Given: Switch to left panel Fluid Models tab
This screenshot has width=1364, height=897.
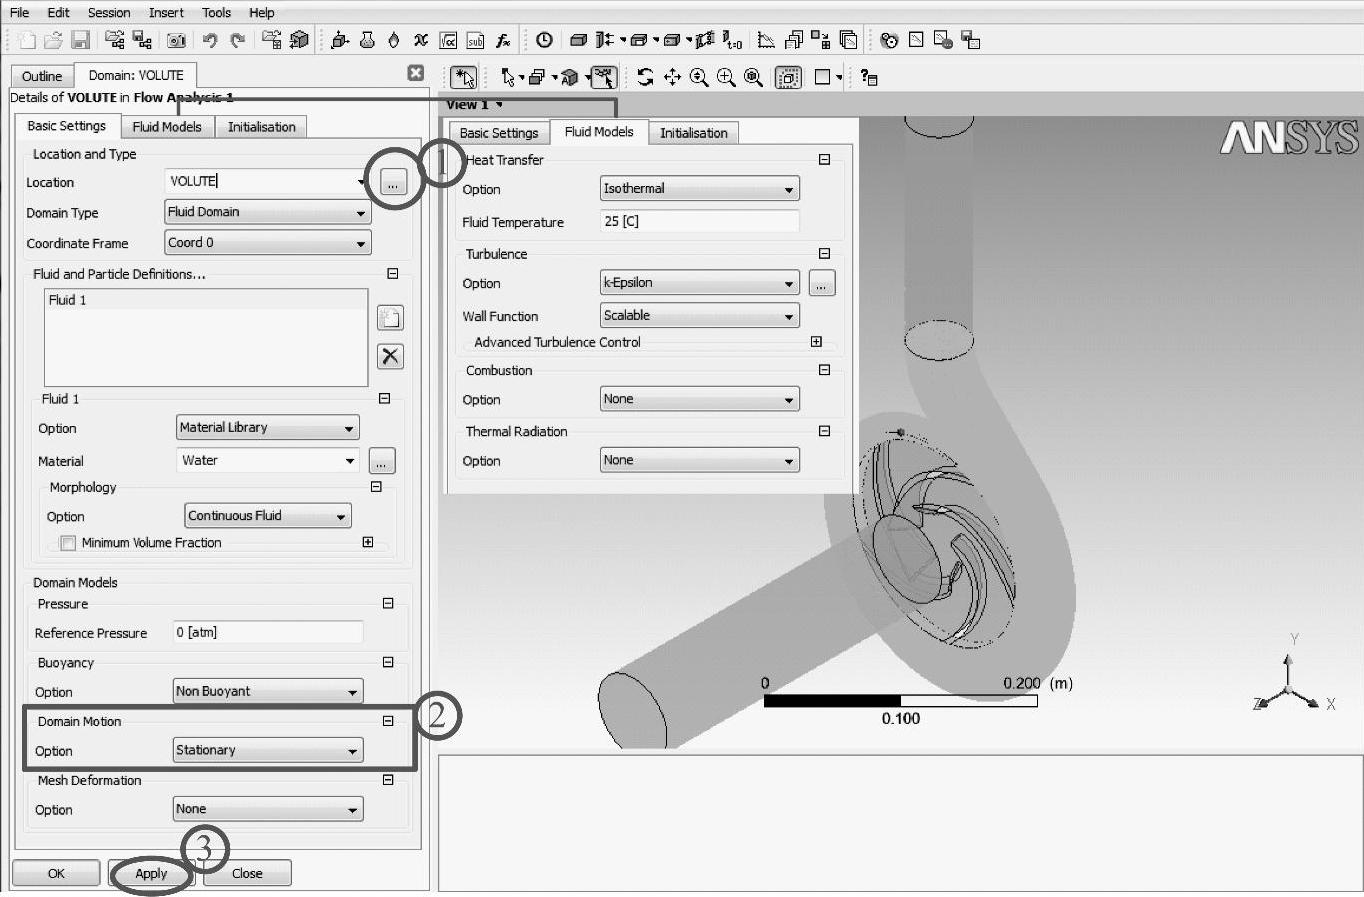Looking at the screenshot, I should point(167,127).
